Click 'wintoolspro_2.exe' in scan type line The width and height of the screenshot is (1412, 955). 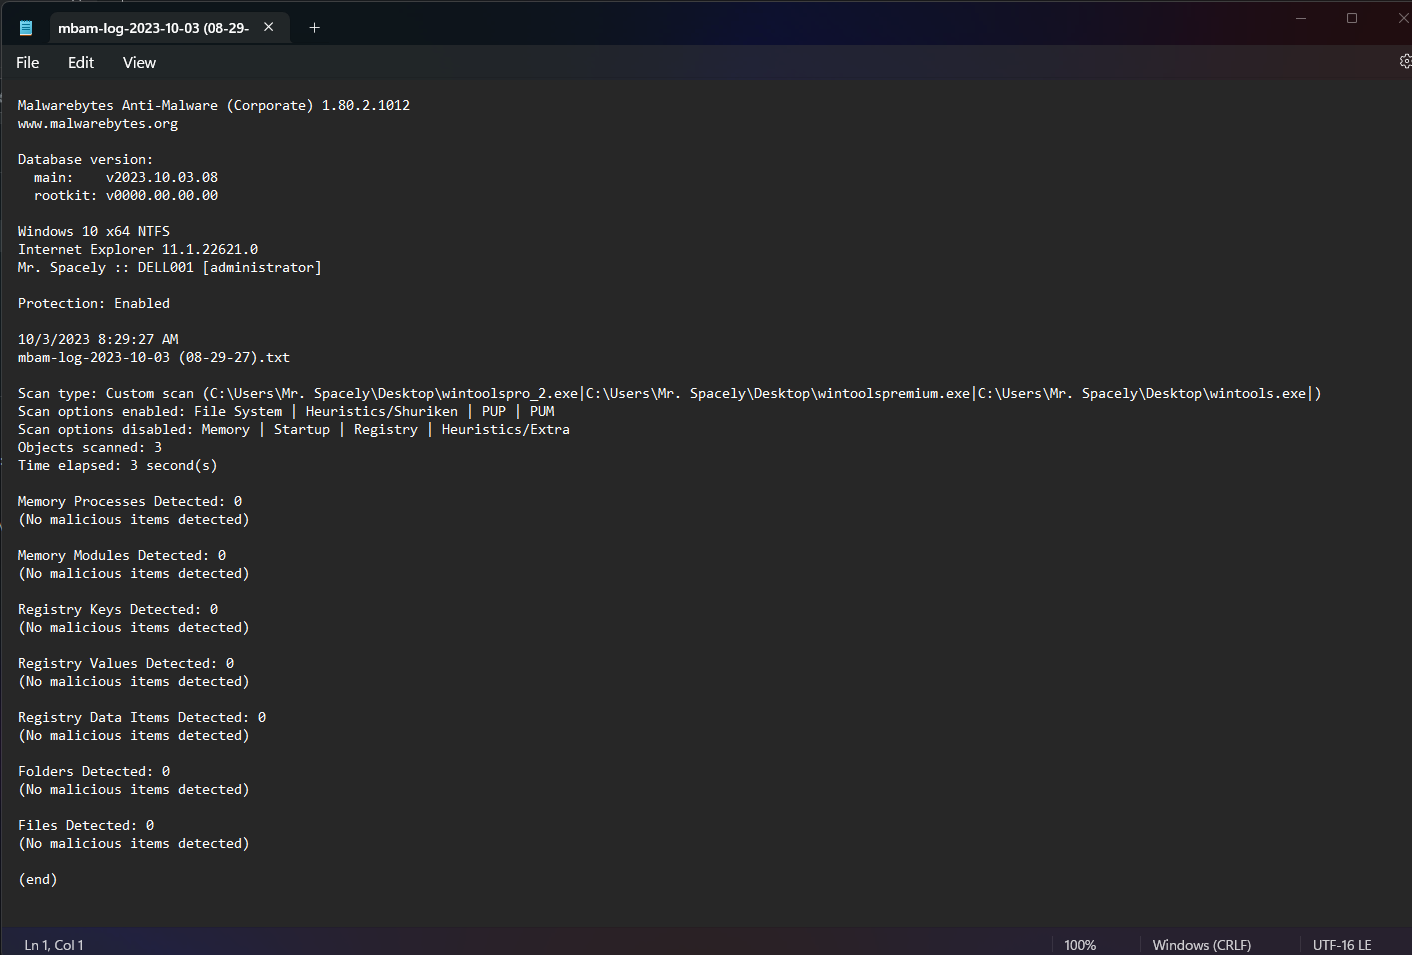(x=510, y=394)
